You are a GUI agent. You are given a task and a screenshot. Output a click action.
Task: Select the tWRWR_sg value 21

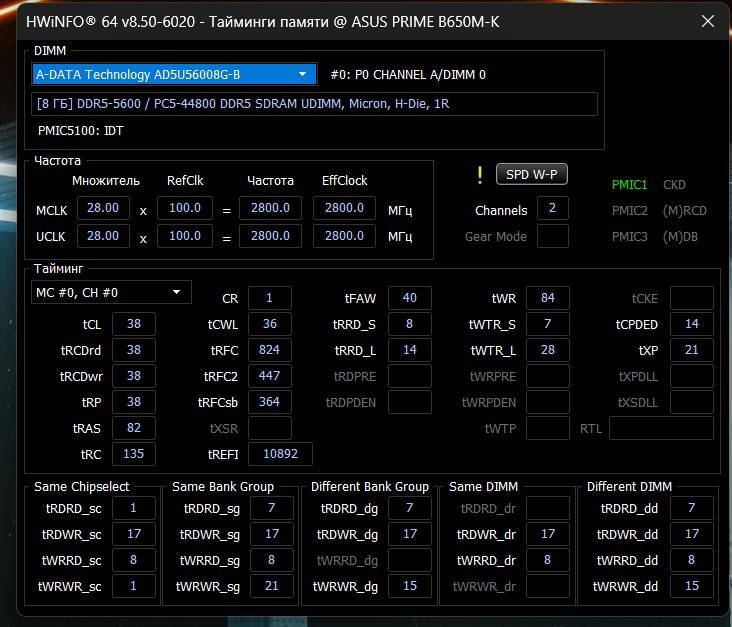tap(272, 586)
